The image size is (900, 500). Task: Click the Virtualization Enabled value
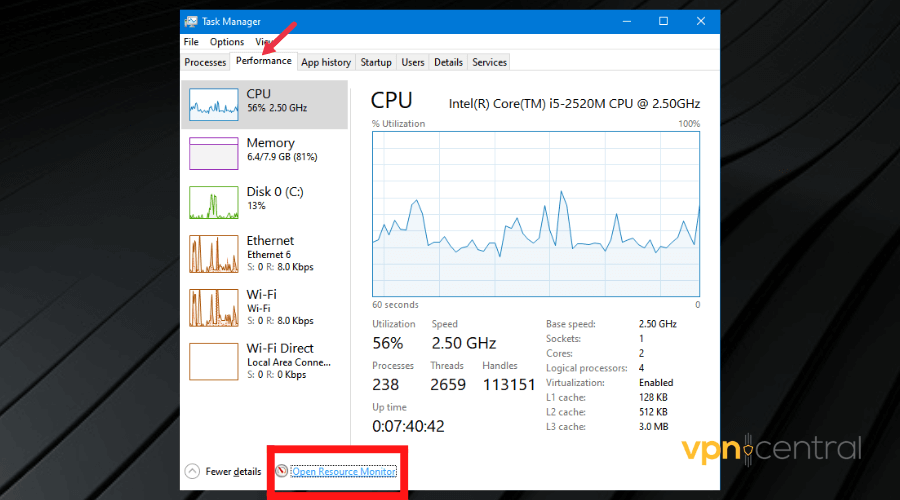(656, 382)
